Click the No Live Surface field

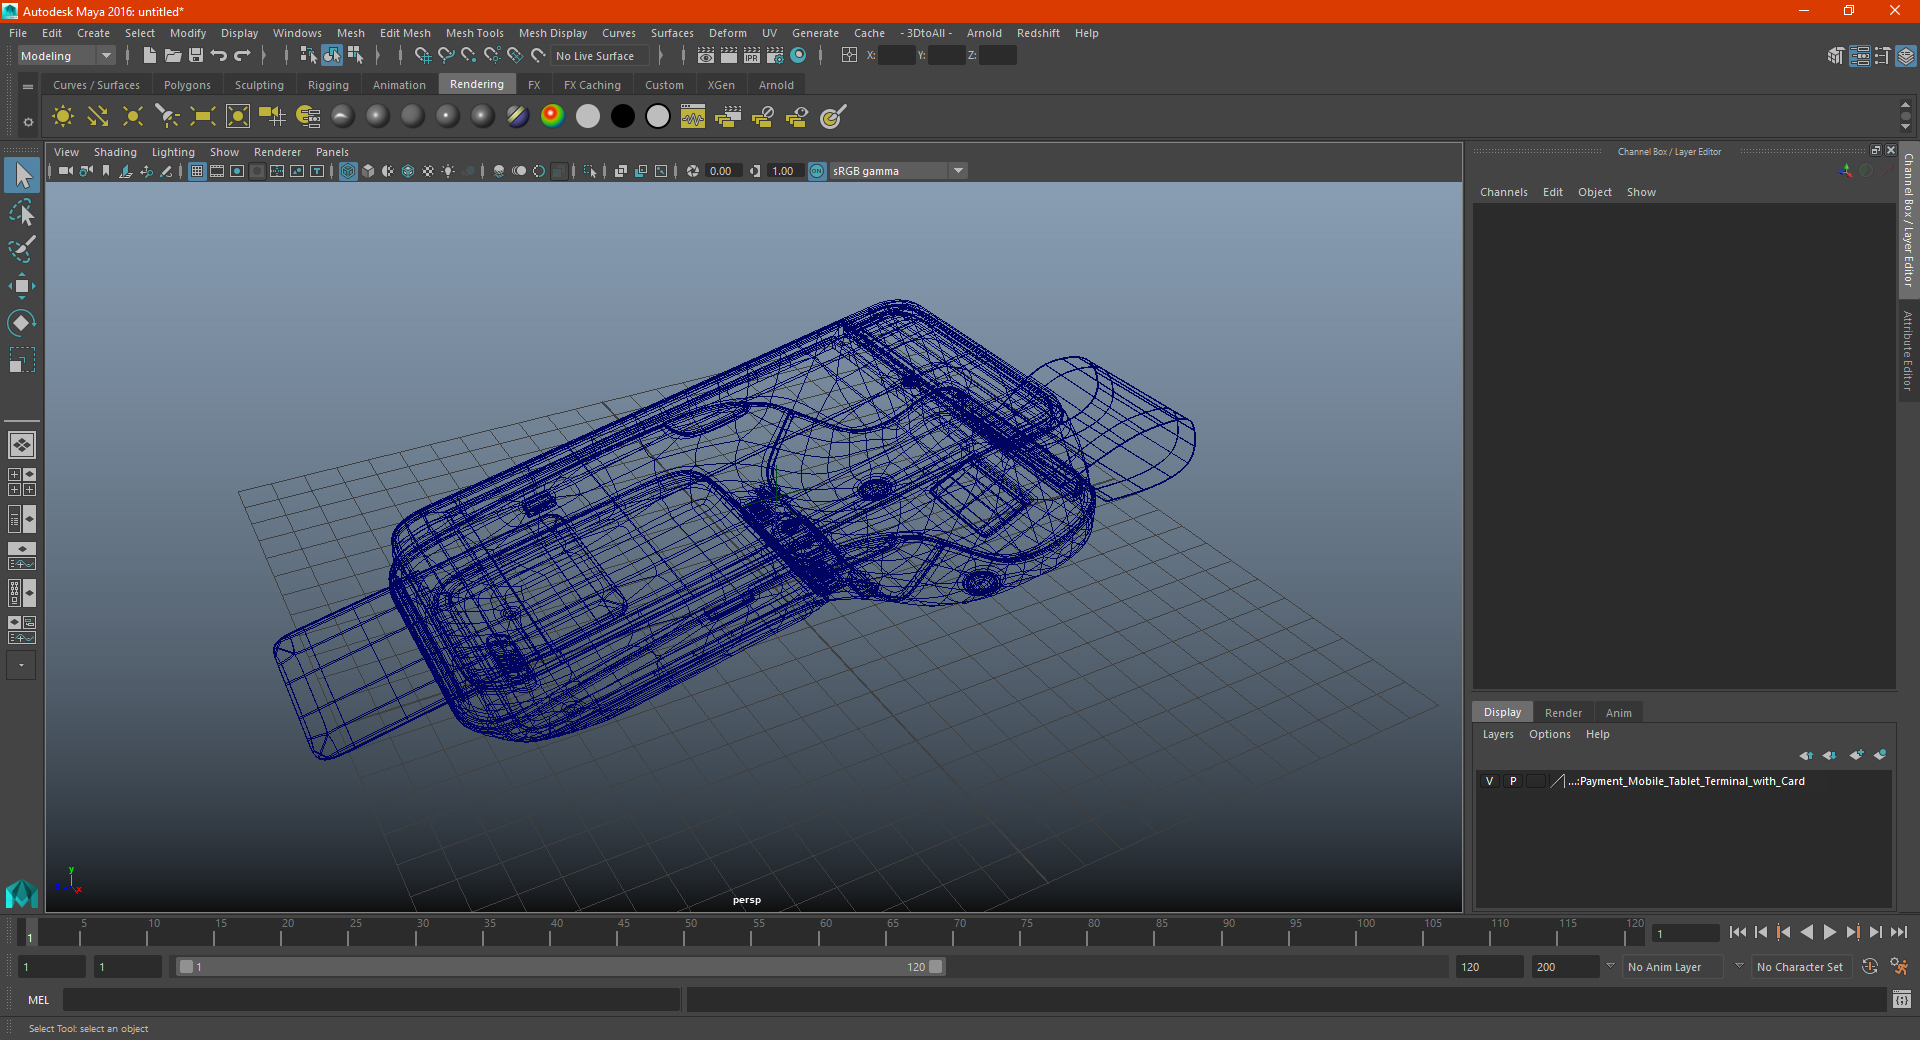600,56
